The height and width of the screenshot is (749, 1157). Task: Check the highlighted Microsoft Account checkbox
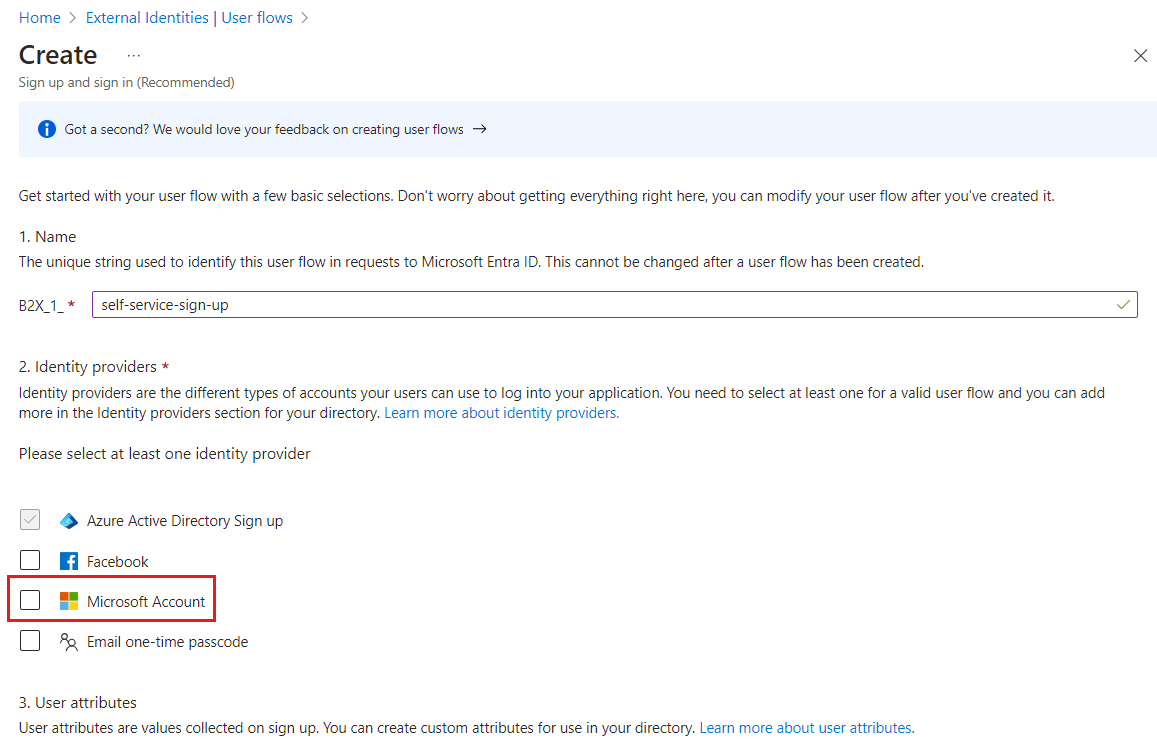(x=30, y=600)
